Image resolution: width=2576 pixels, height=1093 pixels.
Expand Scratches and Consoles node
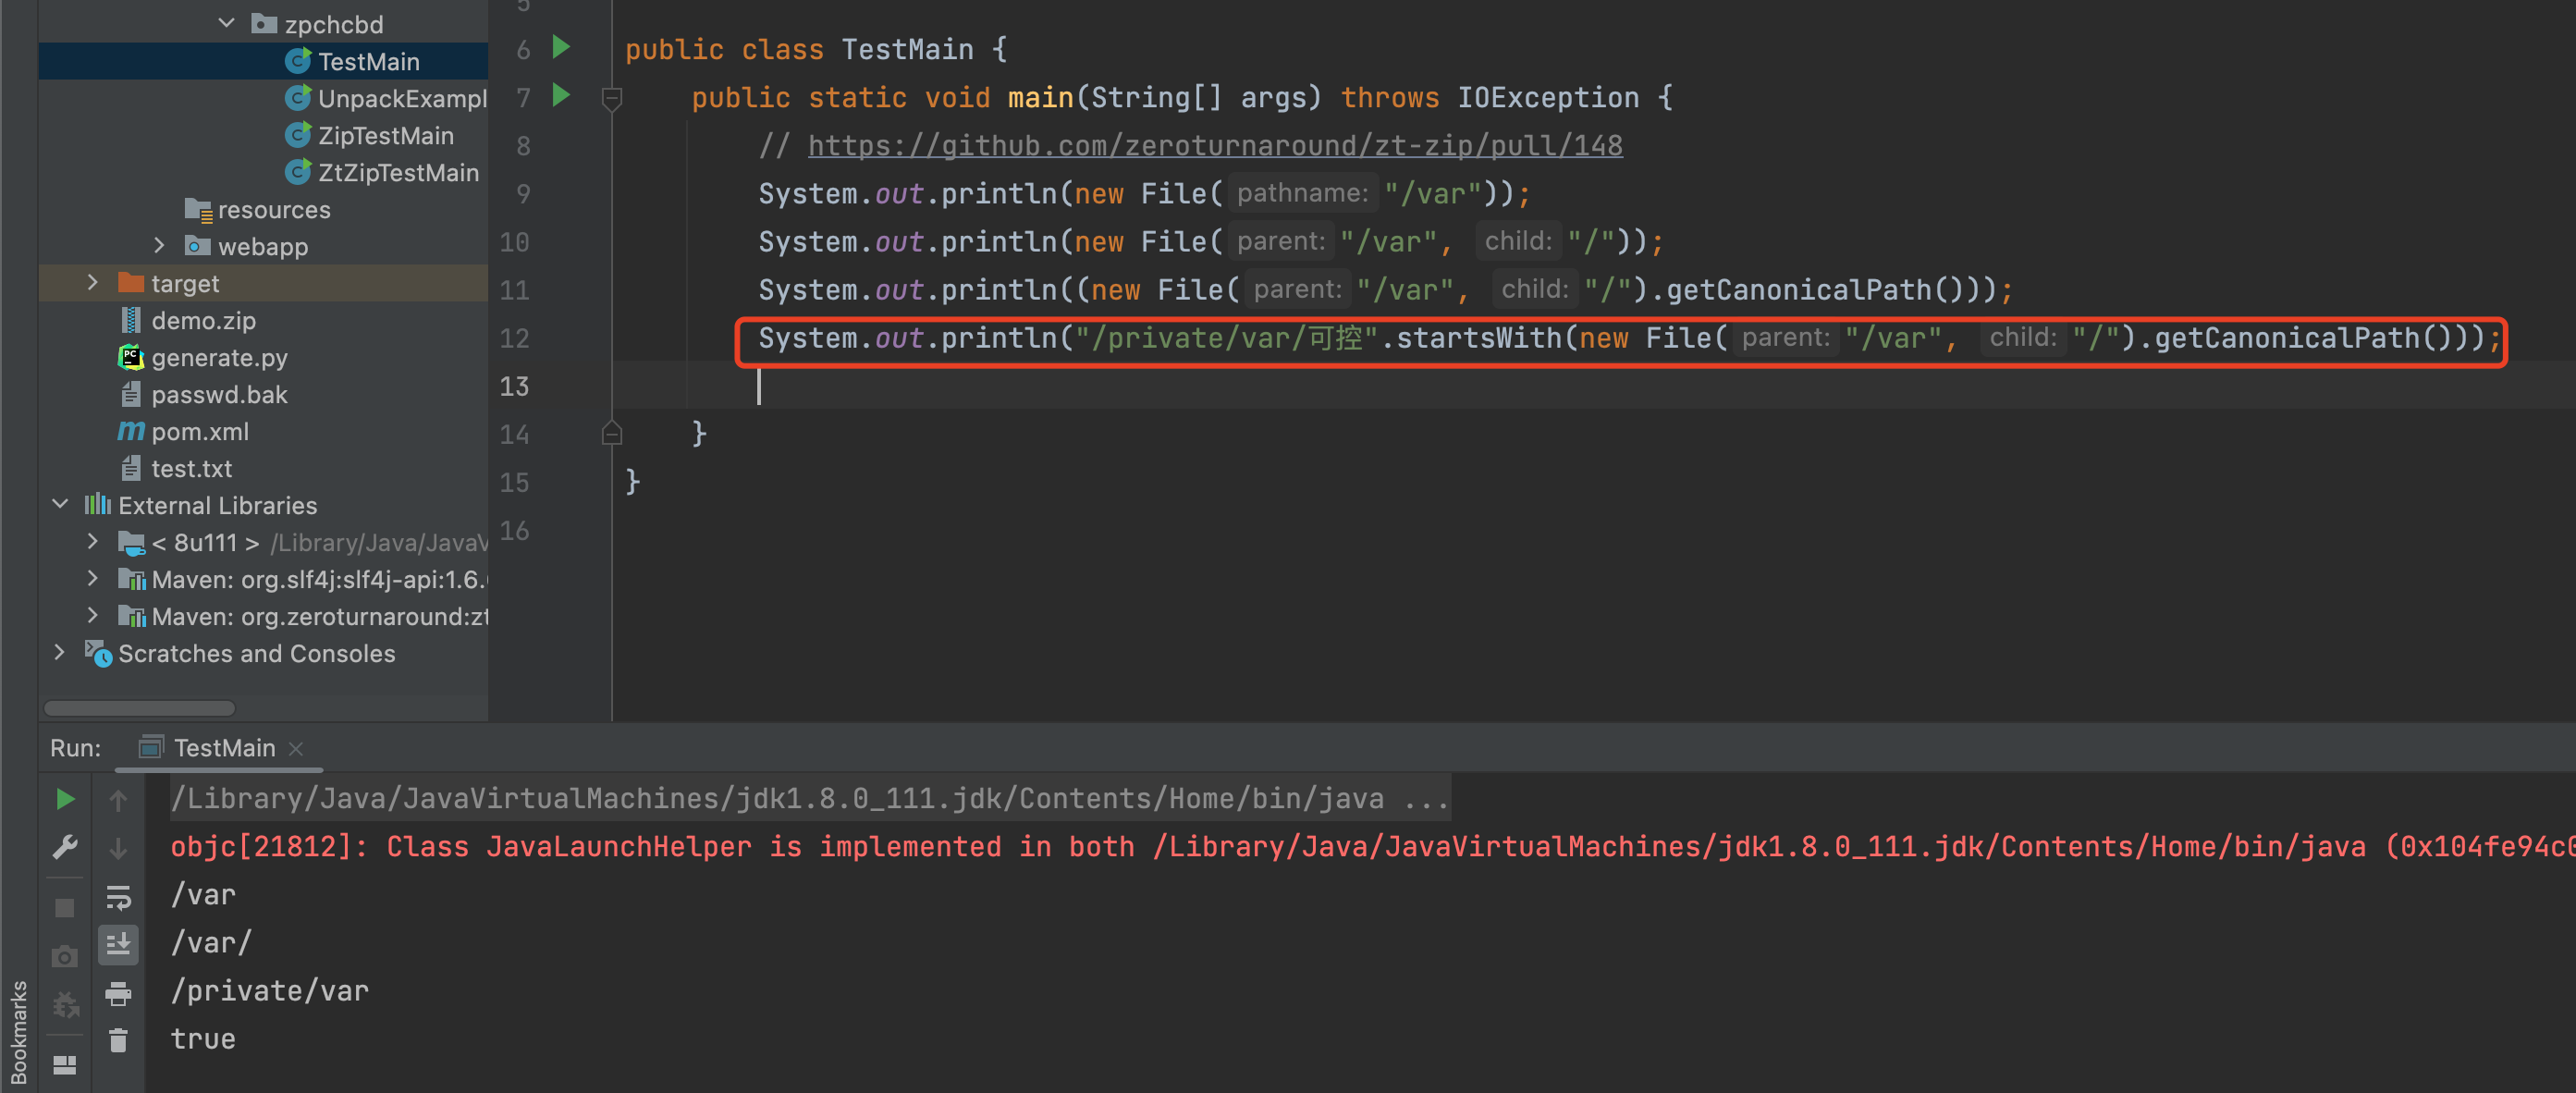[60, 653]
